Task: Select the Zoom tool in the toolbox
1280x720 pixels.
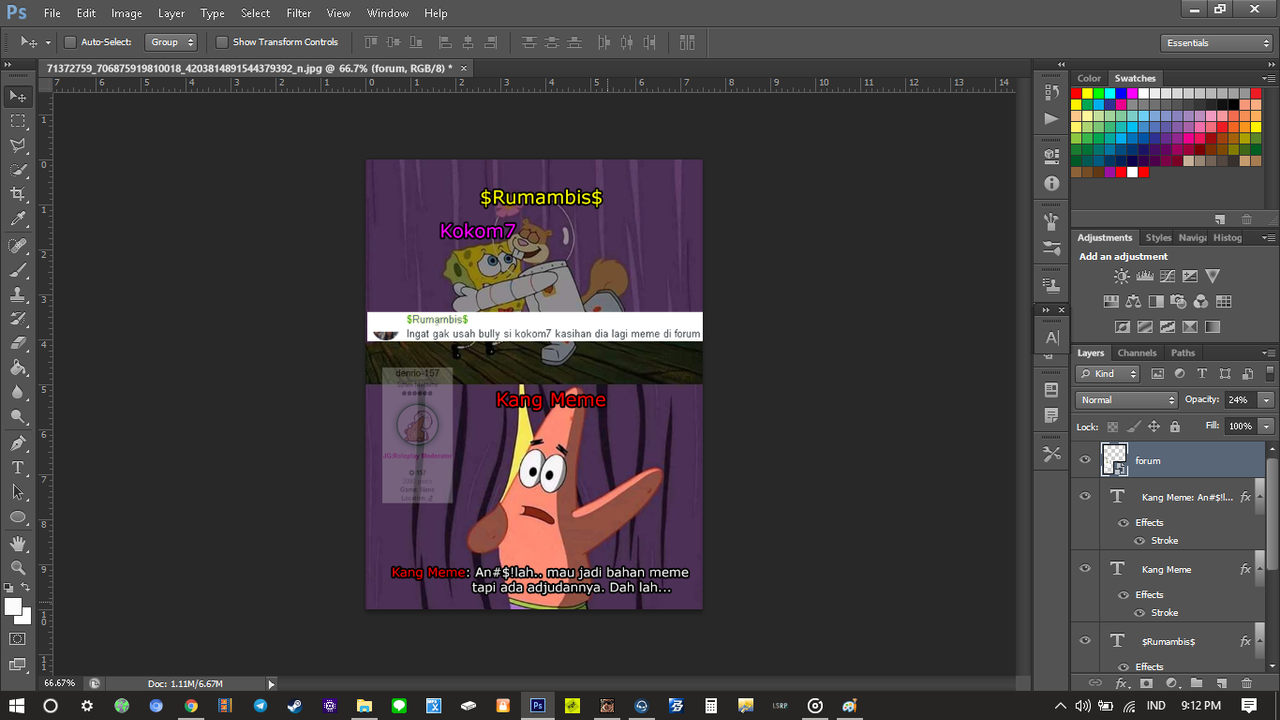Action: (x=18, y=568)
